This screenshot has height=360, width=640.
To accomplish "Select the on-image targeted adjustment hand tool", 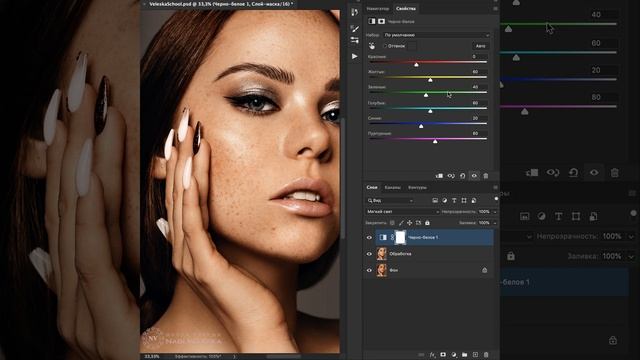I will click(372, 46).
